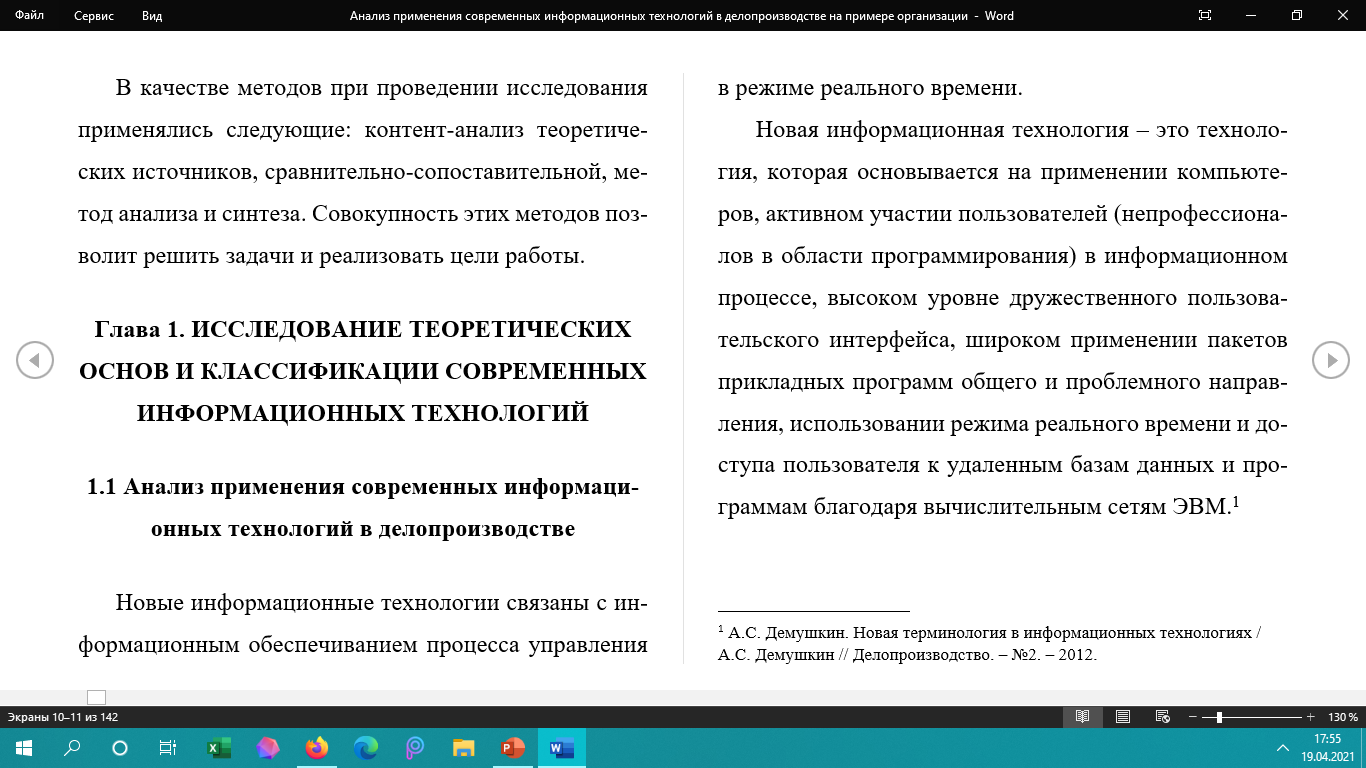The height and width of the screenshot is (768, 1366).
Task: Open the pink P app on taskbar
Action: pyautogui.click(x=415, y=748)
